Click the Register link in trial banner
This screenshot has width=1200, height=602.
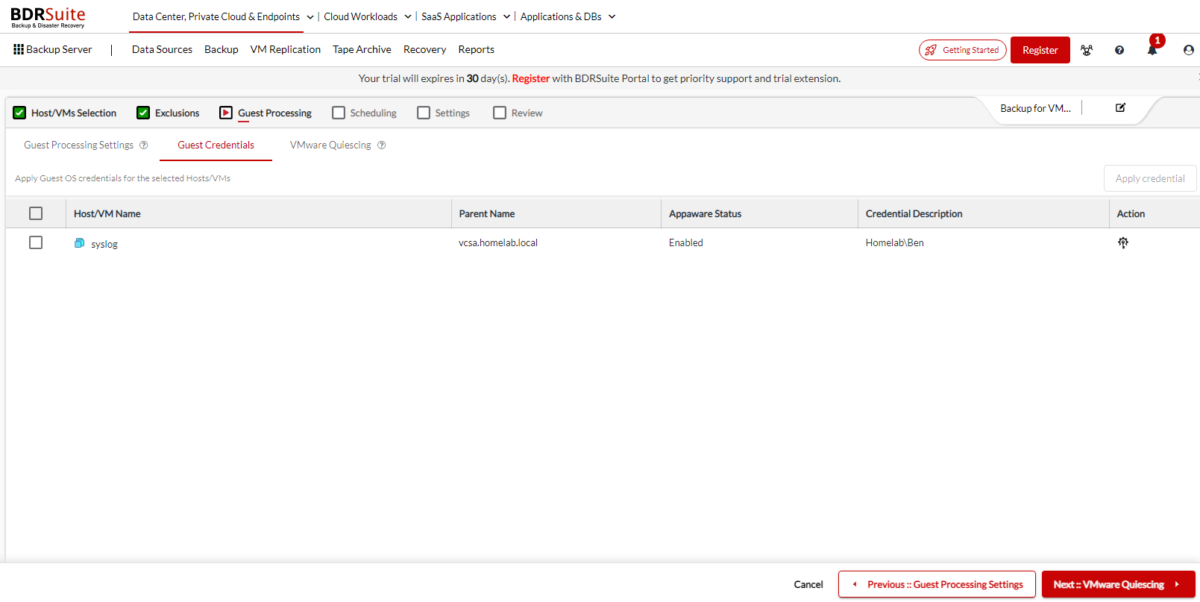pos(531,78)
